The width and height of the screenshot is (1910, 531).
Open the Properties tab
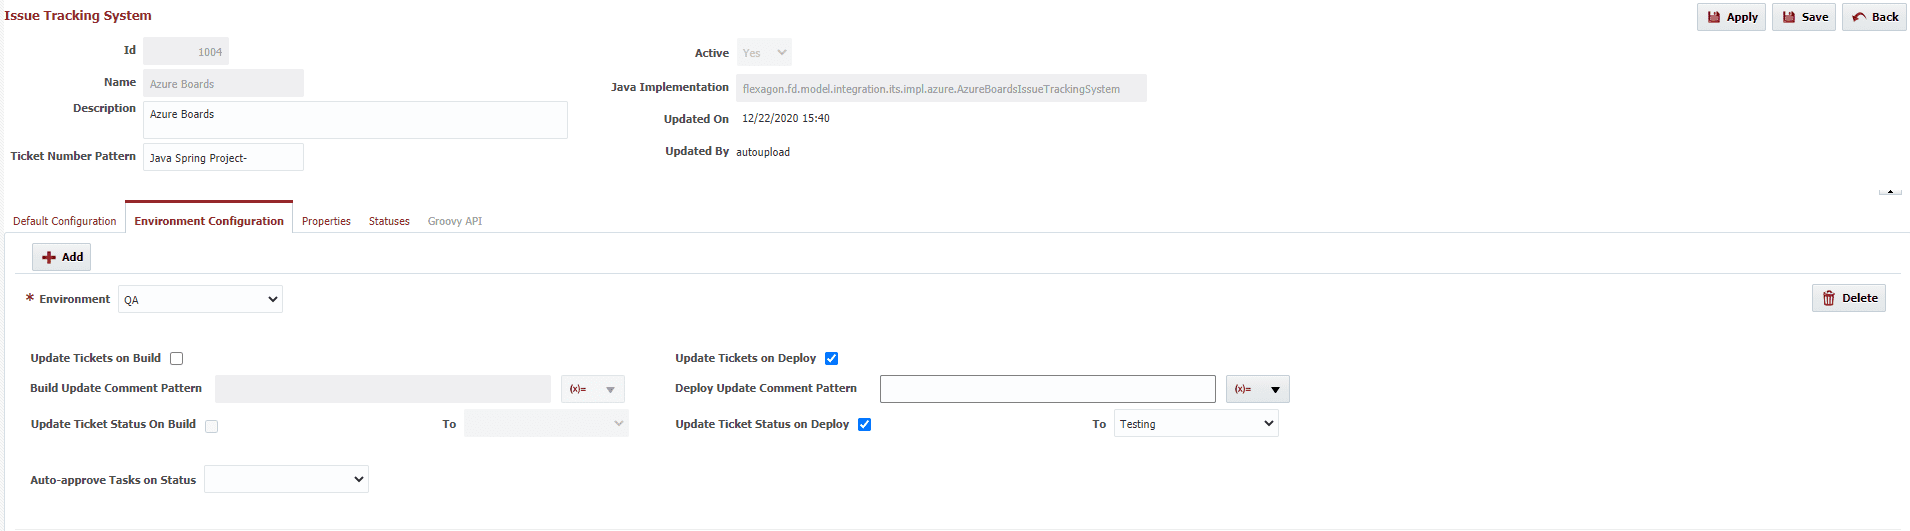point(326,221)
